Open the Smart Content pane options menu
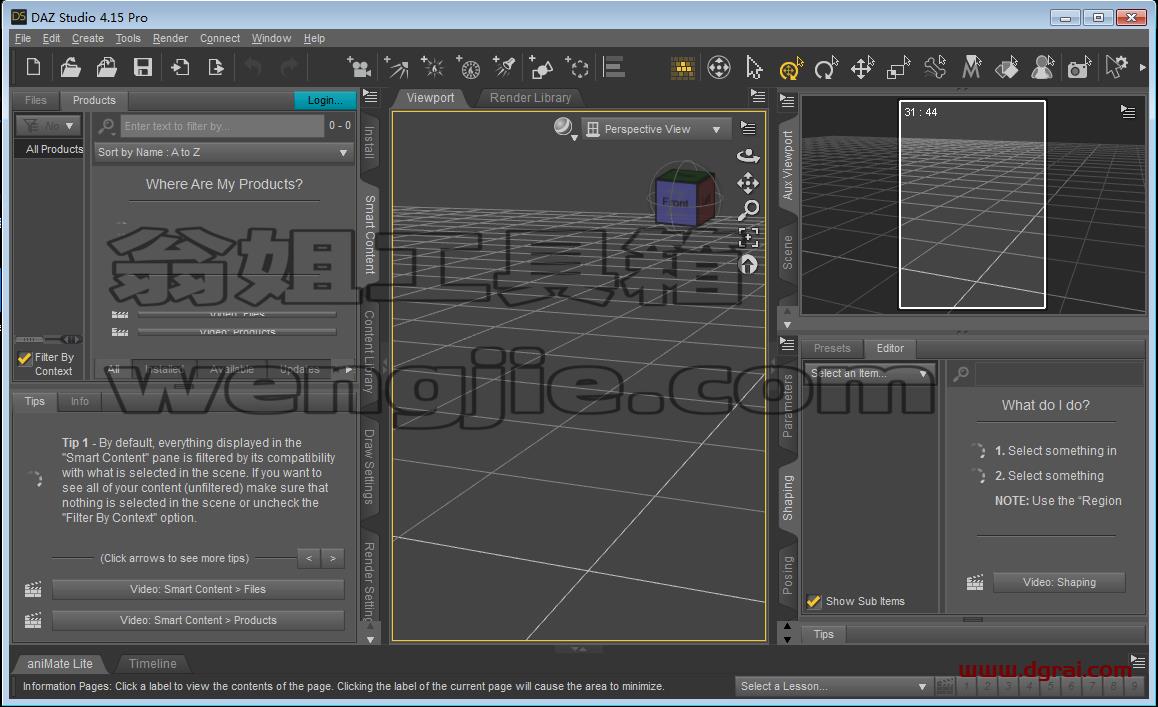The image size is (1158, 707). click(370, 97)
